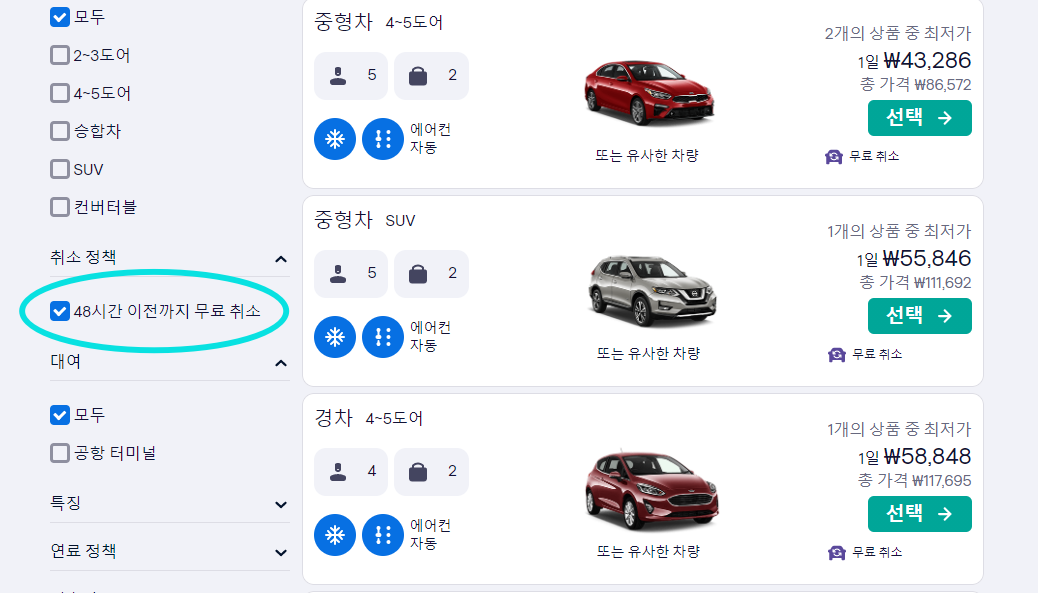Viewport: 1038px width, 593px height.
Task: Uncheck the 48시간 이전까지 무료 취소 checkbox
Action: point(59,311)
